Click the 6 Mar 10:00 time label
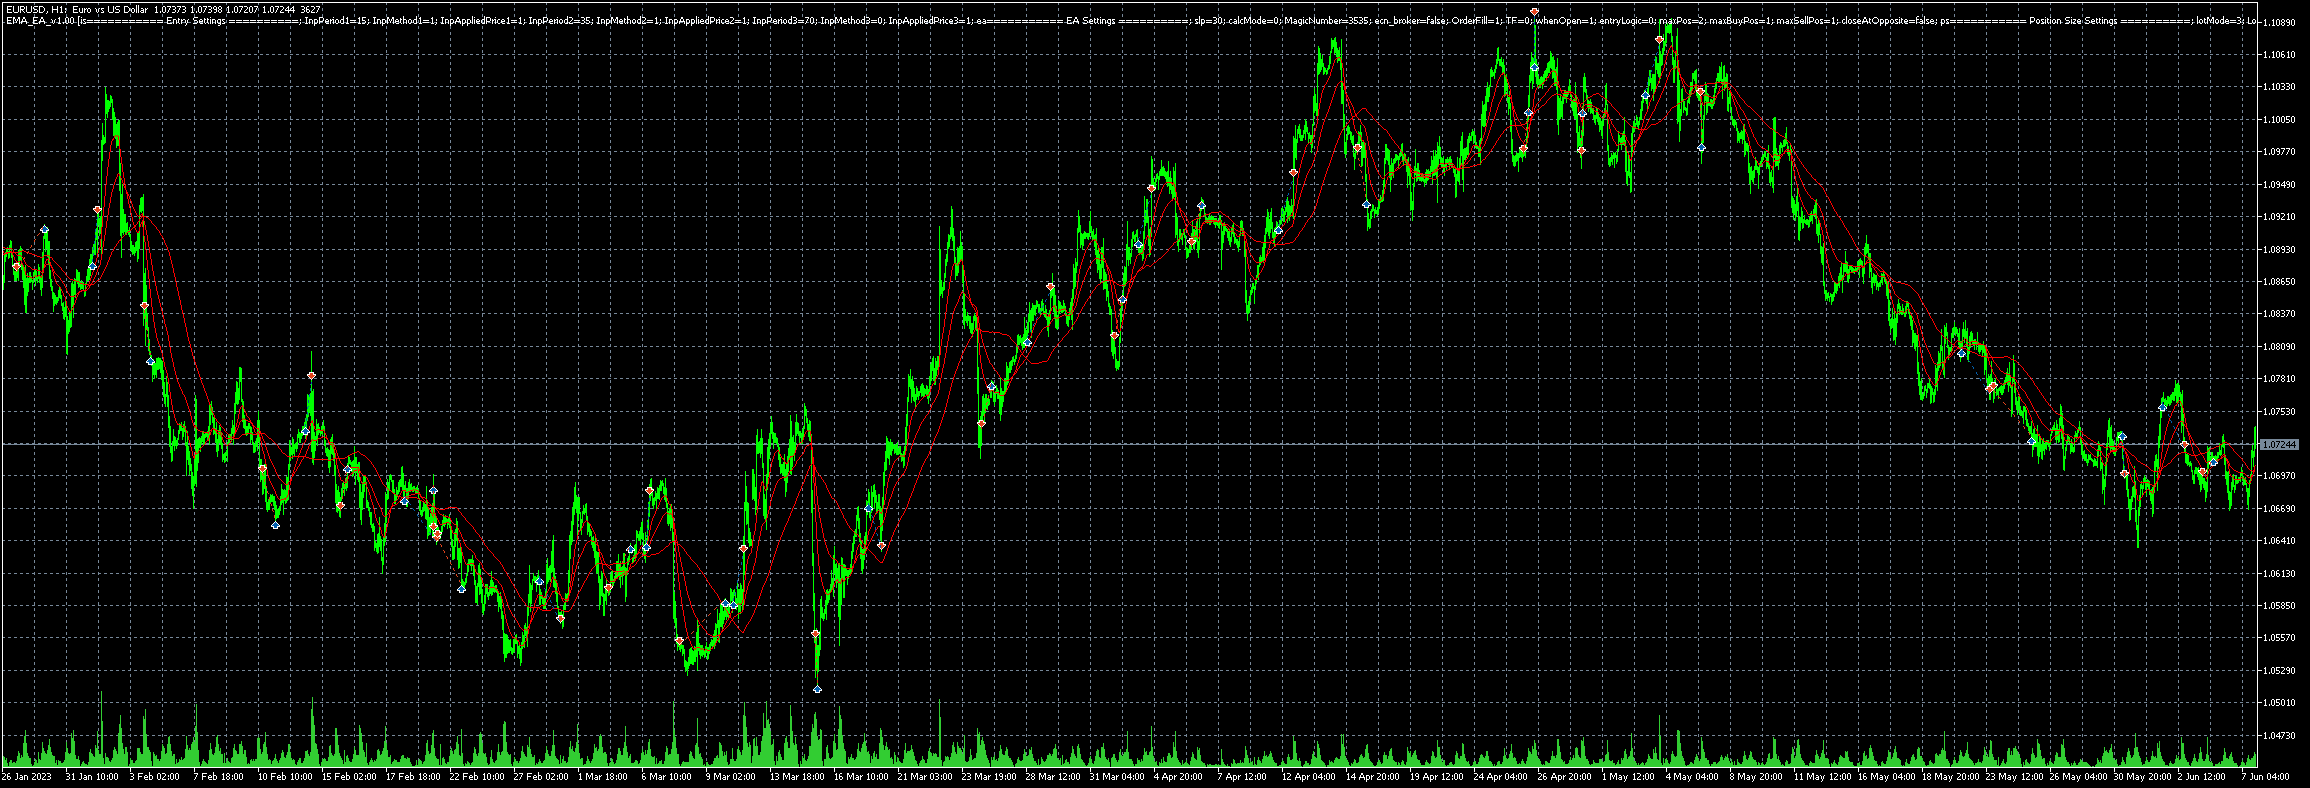Viewport: 2310px width, 788px height. click(x=666, y=777)
